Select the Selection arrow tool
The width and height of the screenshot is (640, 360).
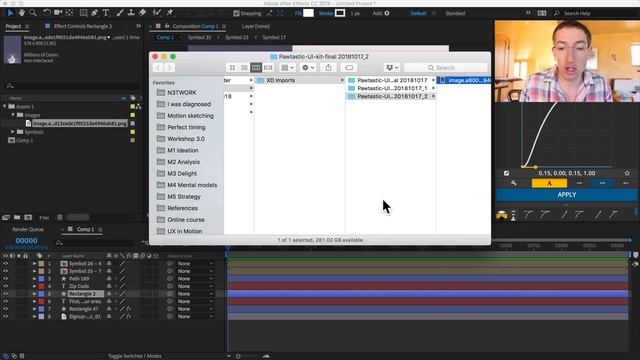pos(11,13)
